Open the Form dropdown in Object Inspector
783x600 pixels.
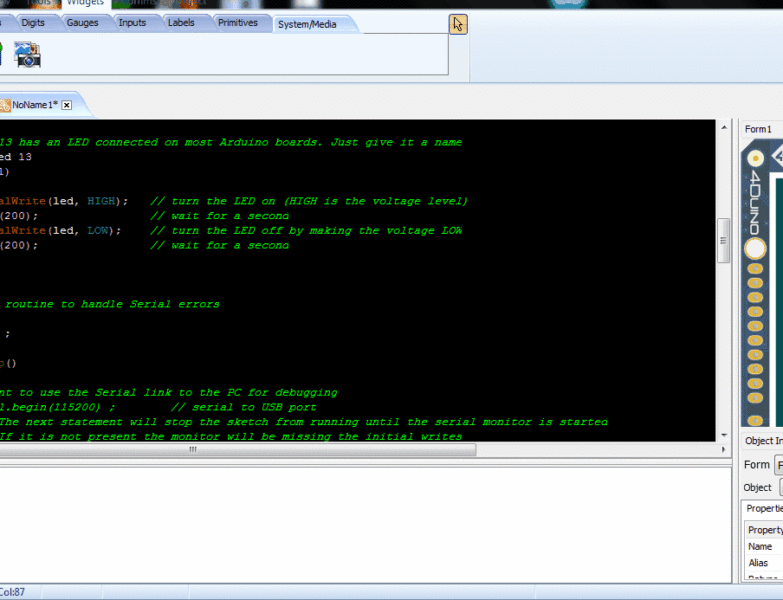click(x=778, y=465)
